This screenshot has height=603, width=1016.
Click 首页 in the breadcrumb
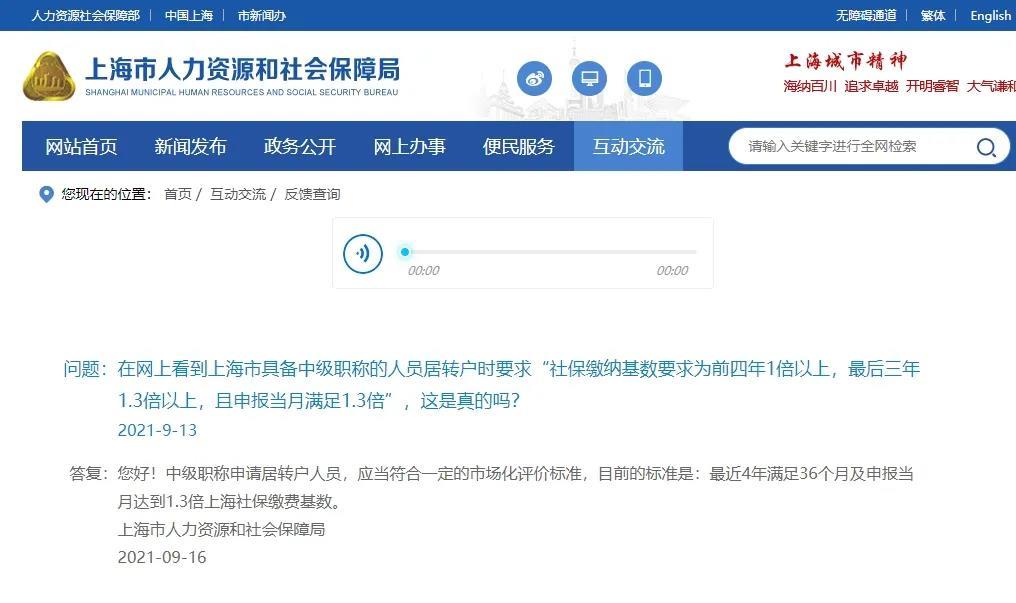click(178, 194)
